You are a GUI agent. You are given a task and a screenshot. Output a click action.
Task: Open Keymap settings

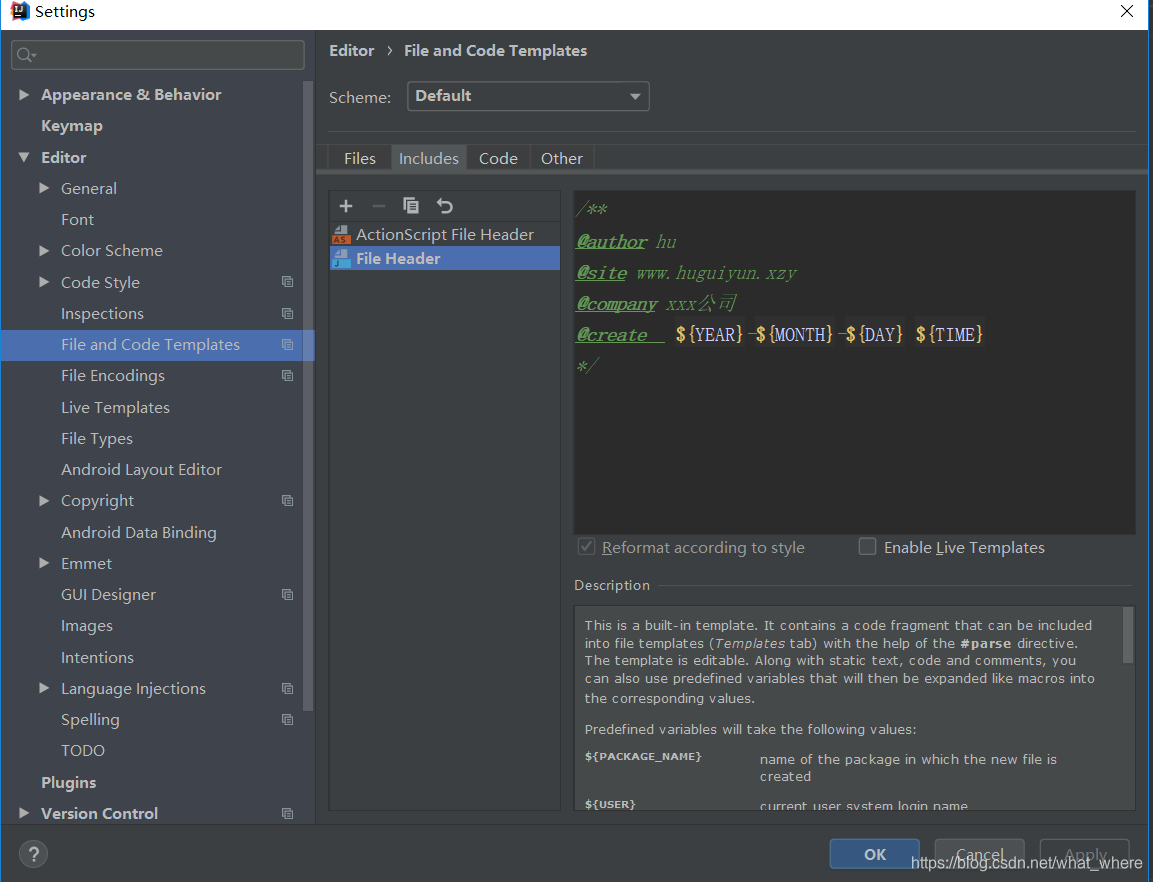coord(72,126)
